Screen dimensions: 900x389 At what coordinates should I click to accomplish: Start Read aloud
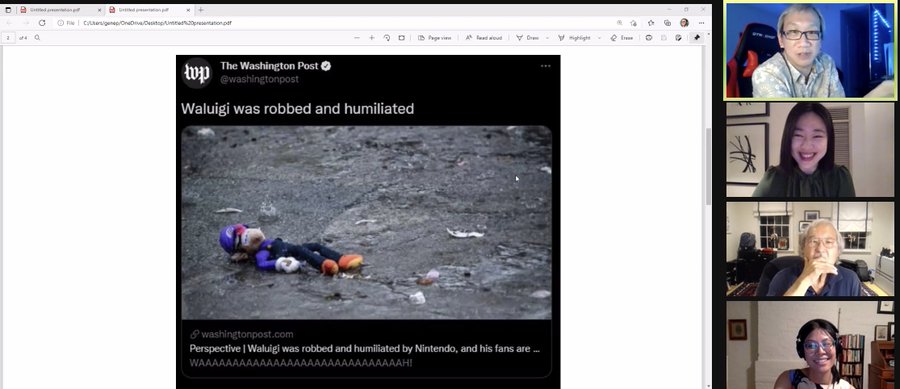coord(483,38)
